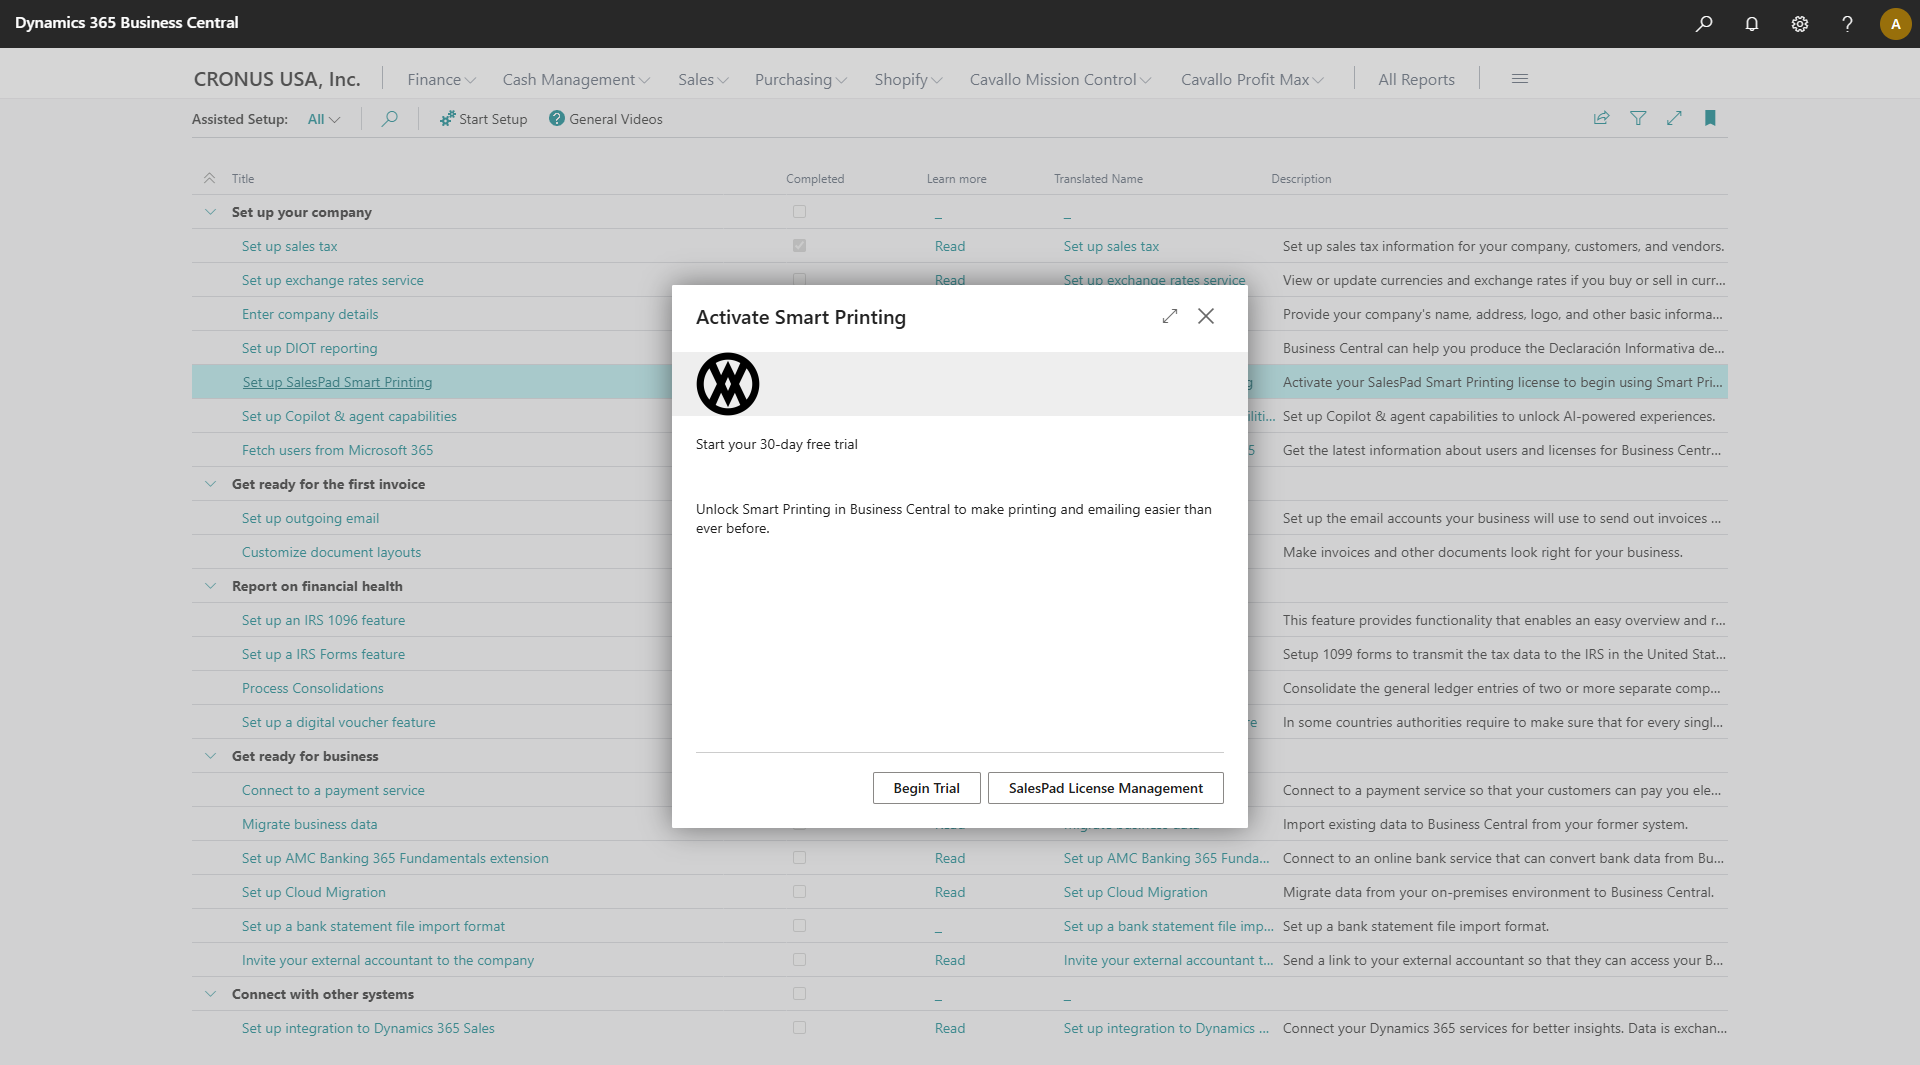Toggle Completed checkbox for bank statement import format
This screenshot has height=1065, width=1920.
coord(799,926)
